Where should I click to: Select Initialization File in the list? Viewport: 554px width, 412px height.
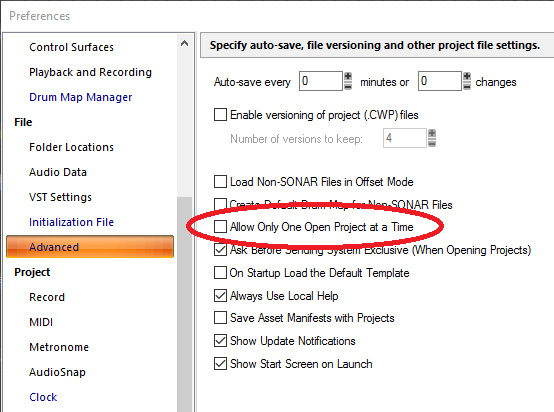pos(71,222)
